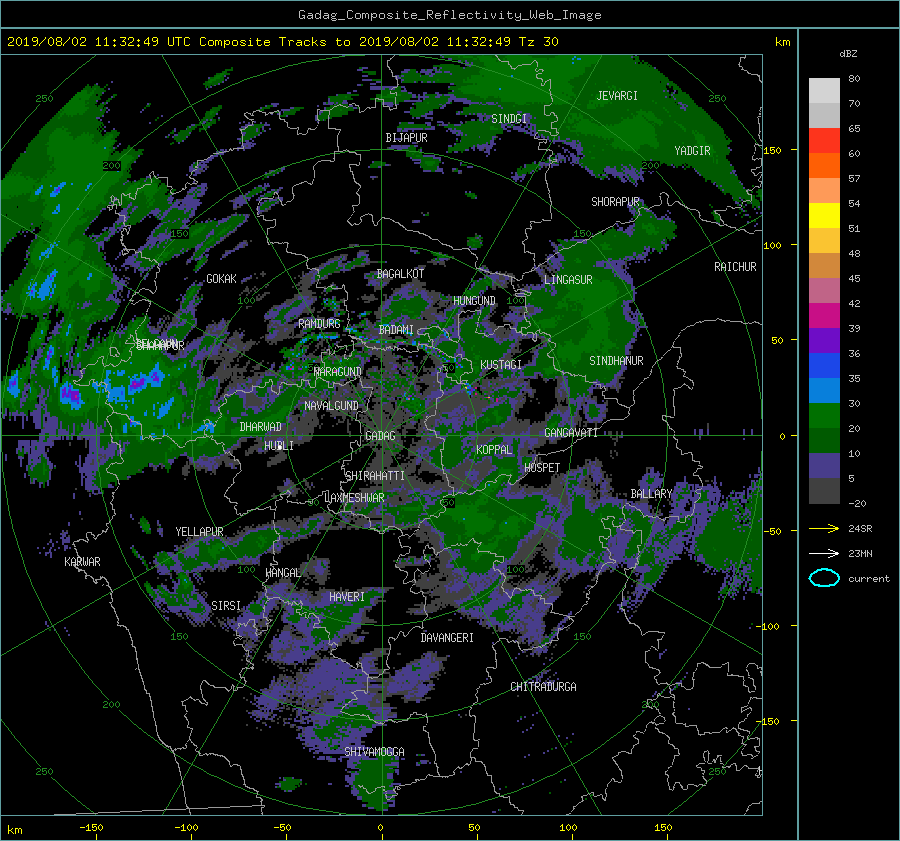Click the JEVARGI city label
Viewport: 900px width, 841px height.
click(x=617, y=96)
